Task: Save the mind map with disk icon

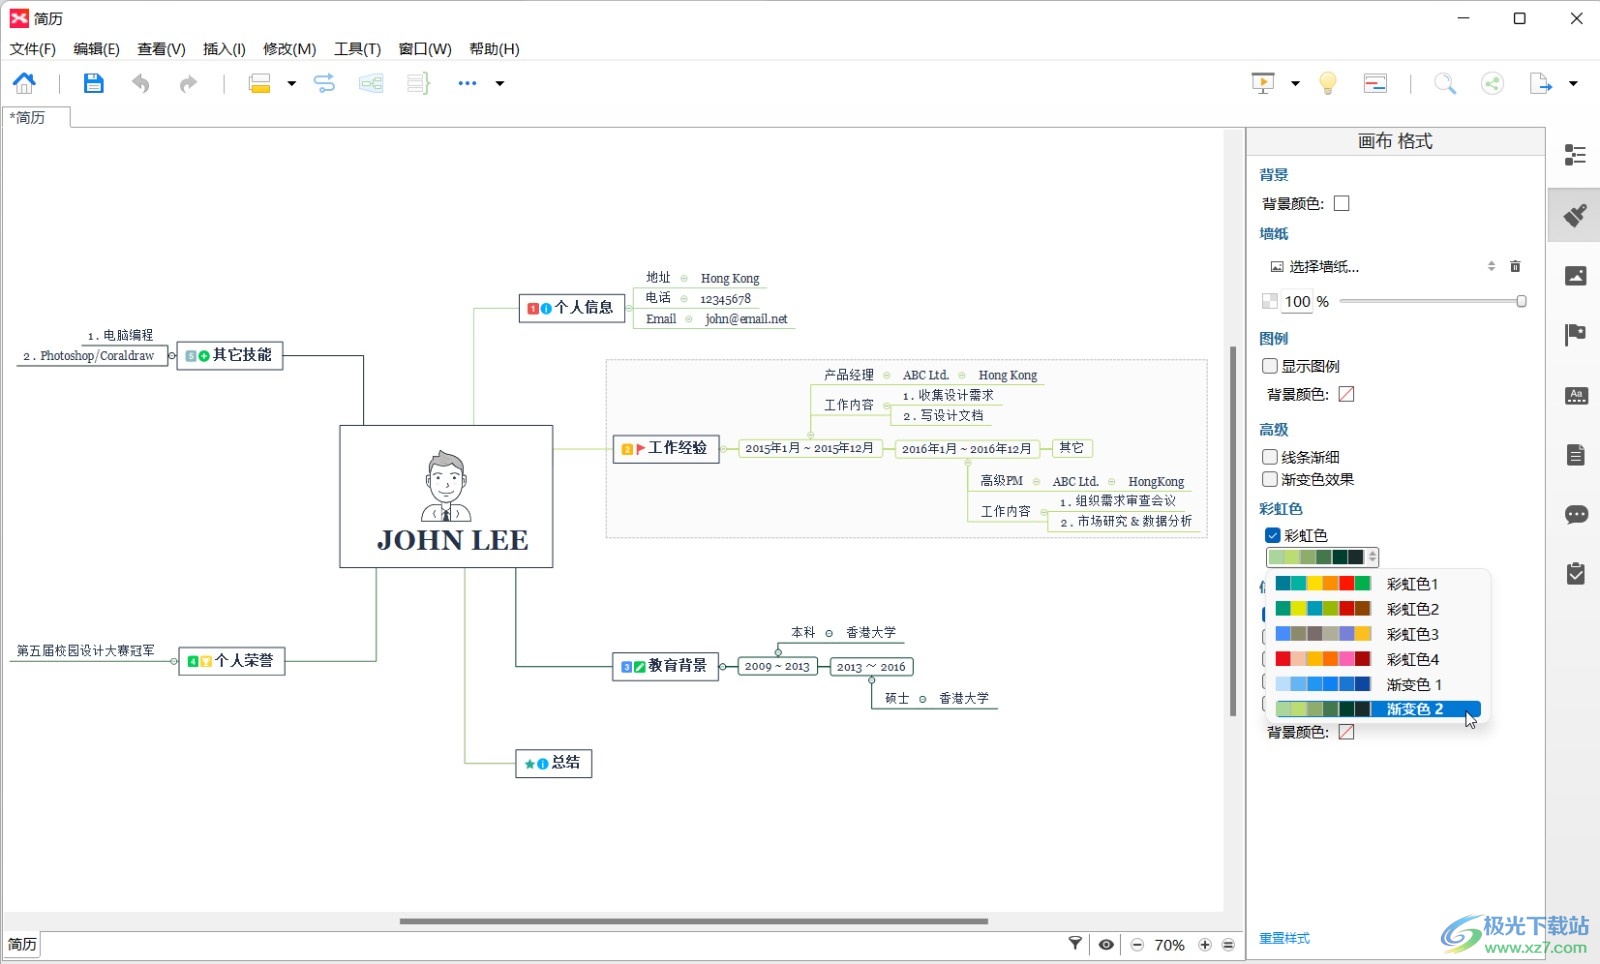Action: pyautogui.click(x=93, y=83)
